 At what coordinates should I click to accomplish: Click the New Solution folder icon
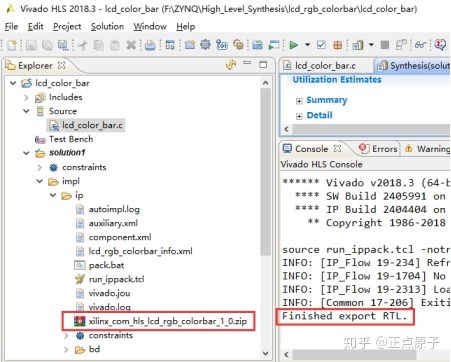pyautogui.click(x=190, y=45)
